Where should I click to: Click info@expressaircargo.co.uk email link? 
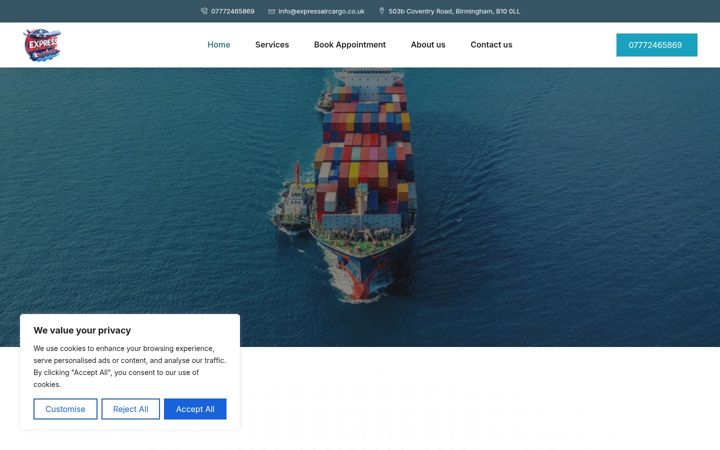coord(321,11)
